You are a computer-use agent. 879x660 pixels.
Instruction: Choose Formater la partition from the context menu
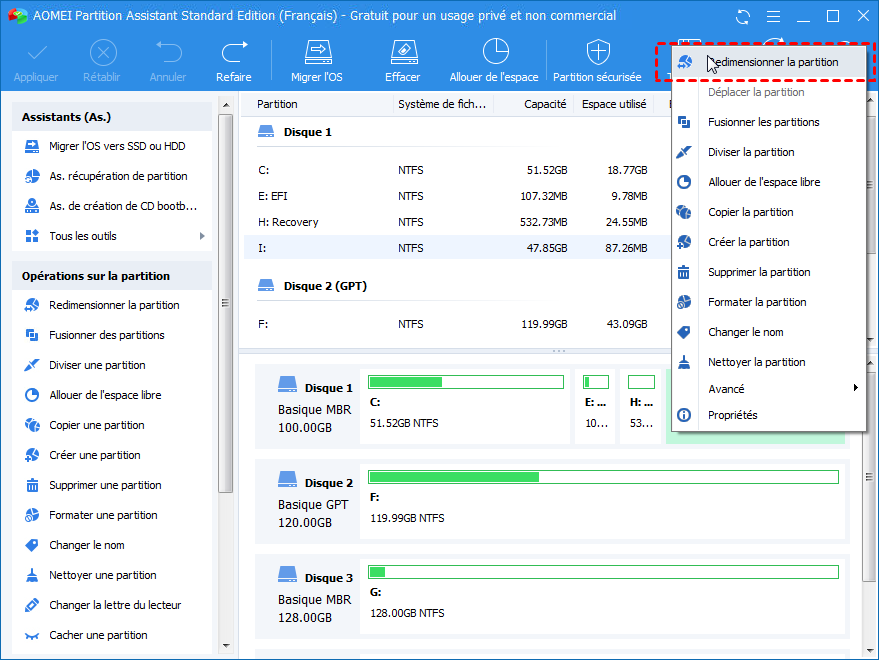(x=757, y=302)
